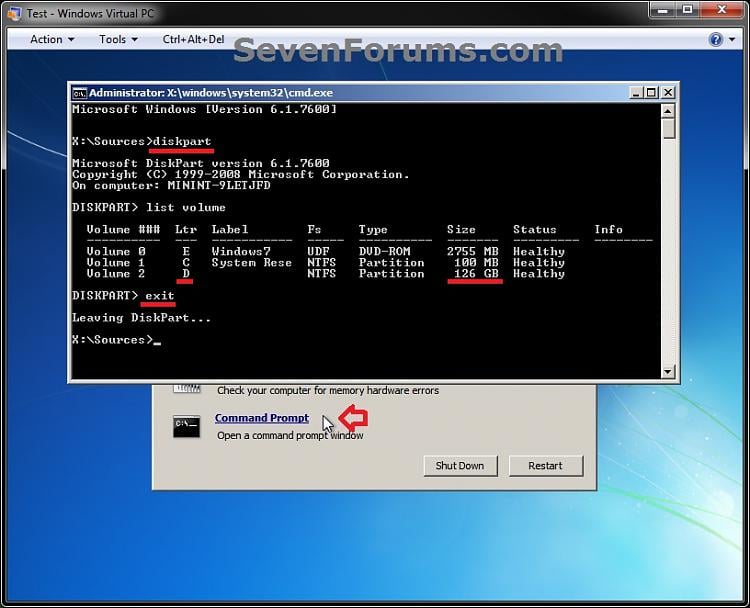
Task: Click 'Open a command prompt window' description
Action: [290, 435]
